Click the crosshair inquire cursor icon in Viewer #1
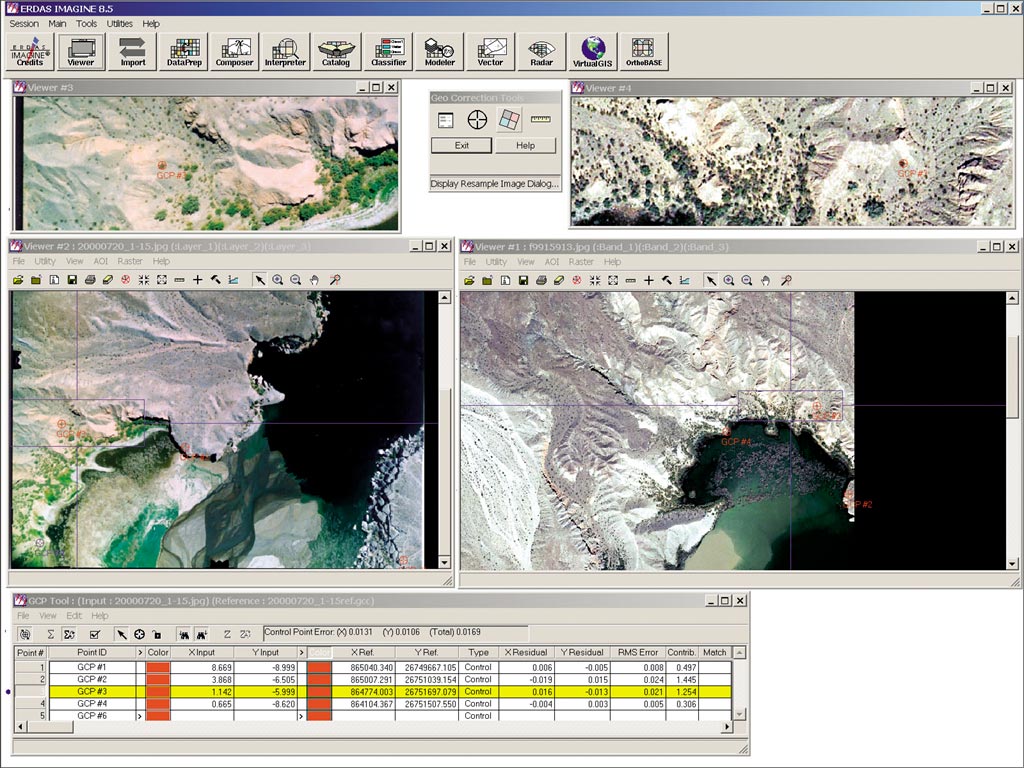This screenshot has height=768, width=1024. point(648,281)
